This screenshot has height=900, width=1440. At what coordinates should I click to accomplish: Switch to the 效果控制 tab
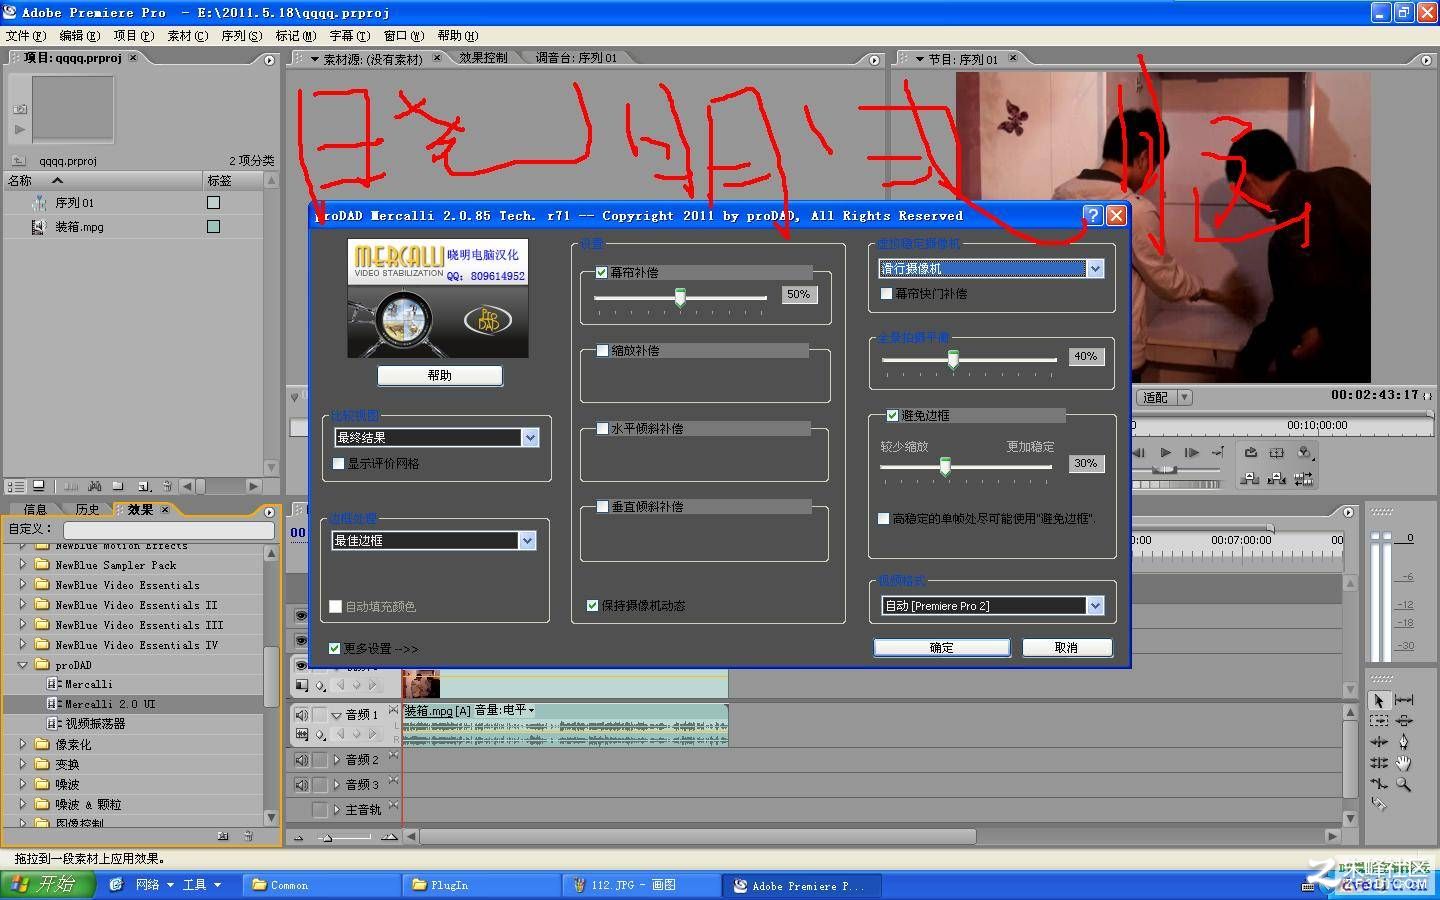point(484,58)
